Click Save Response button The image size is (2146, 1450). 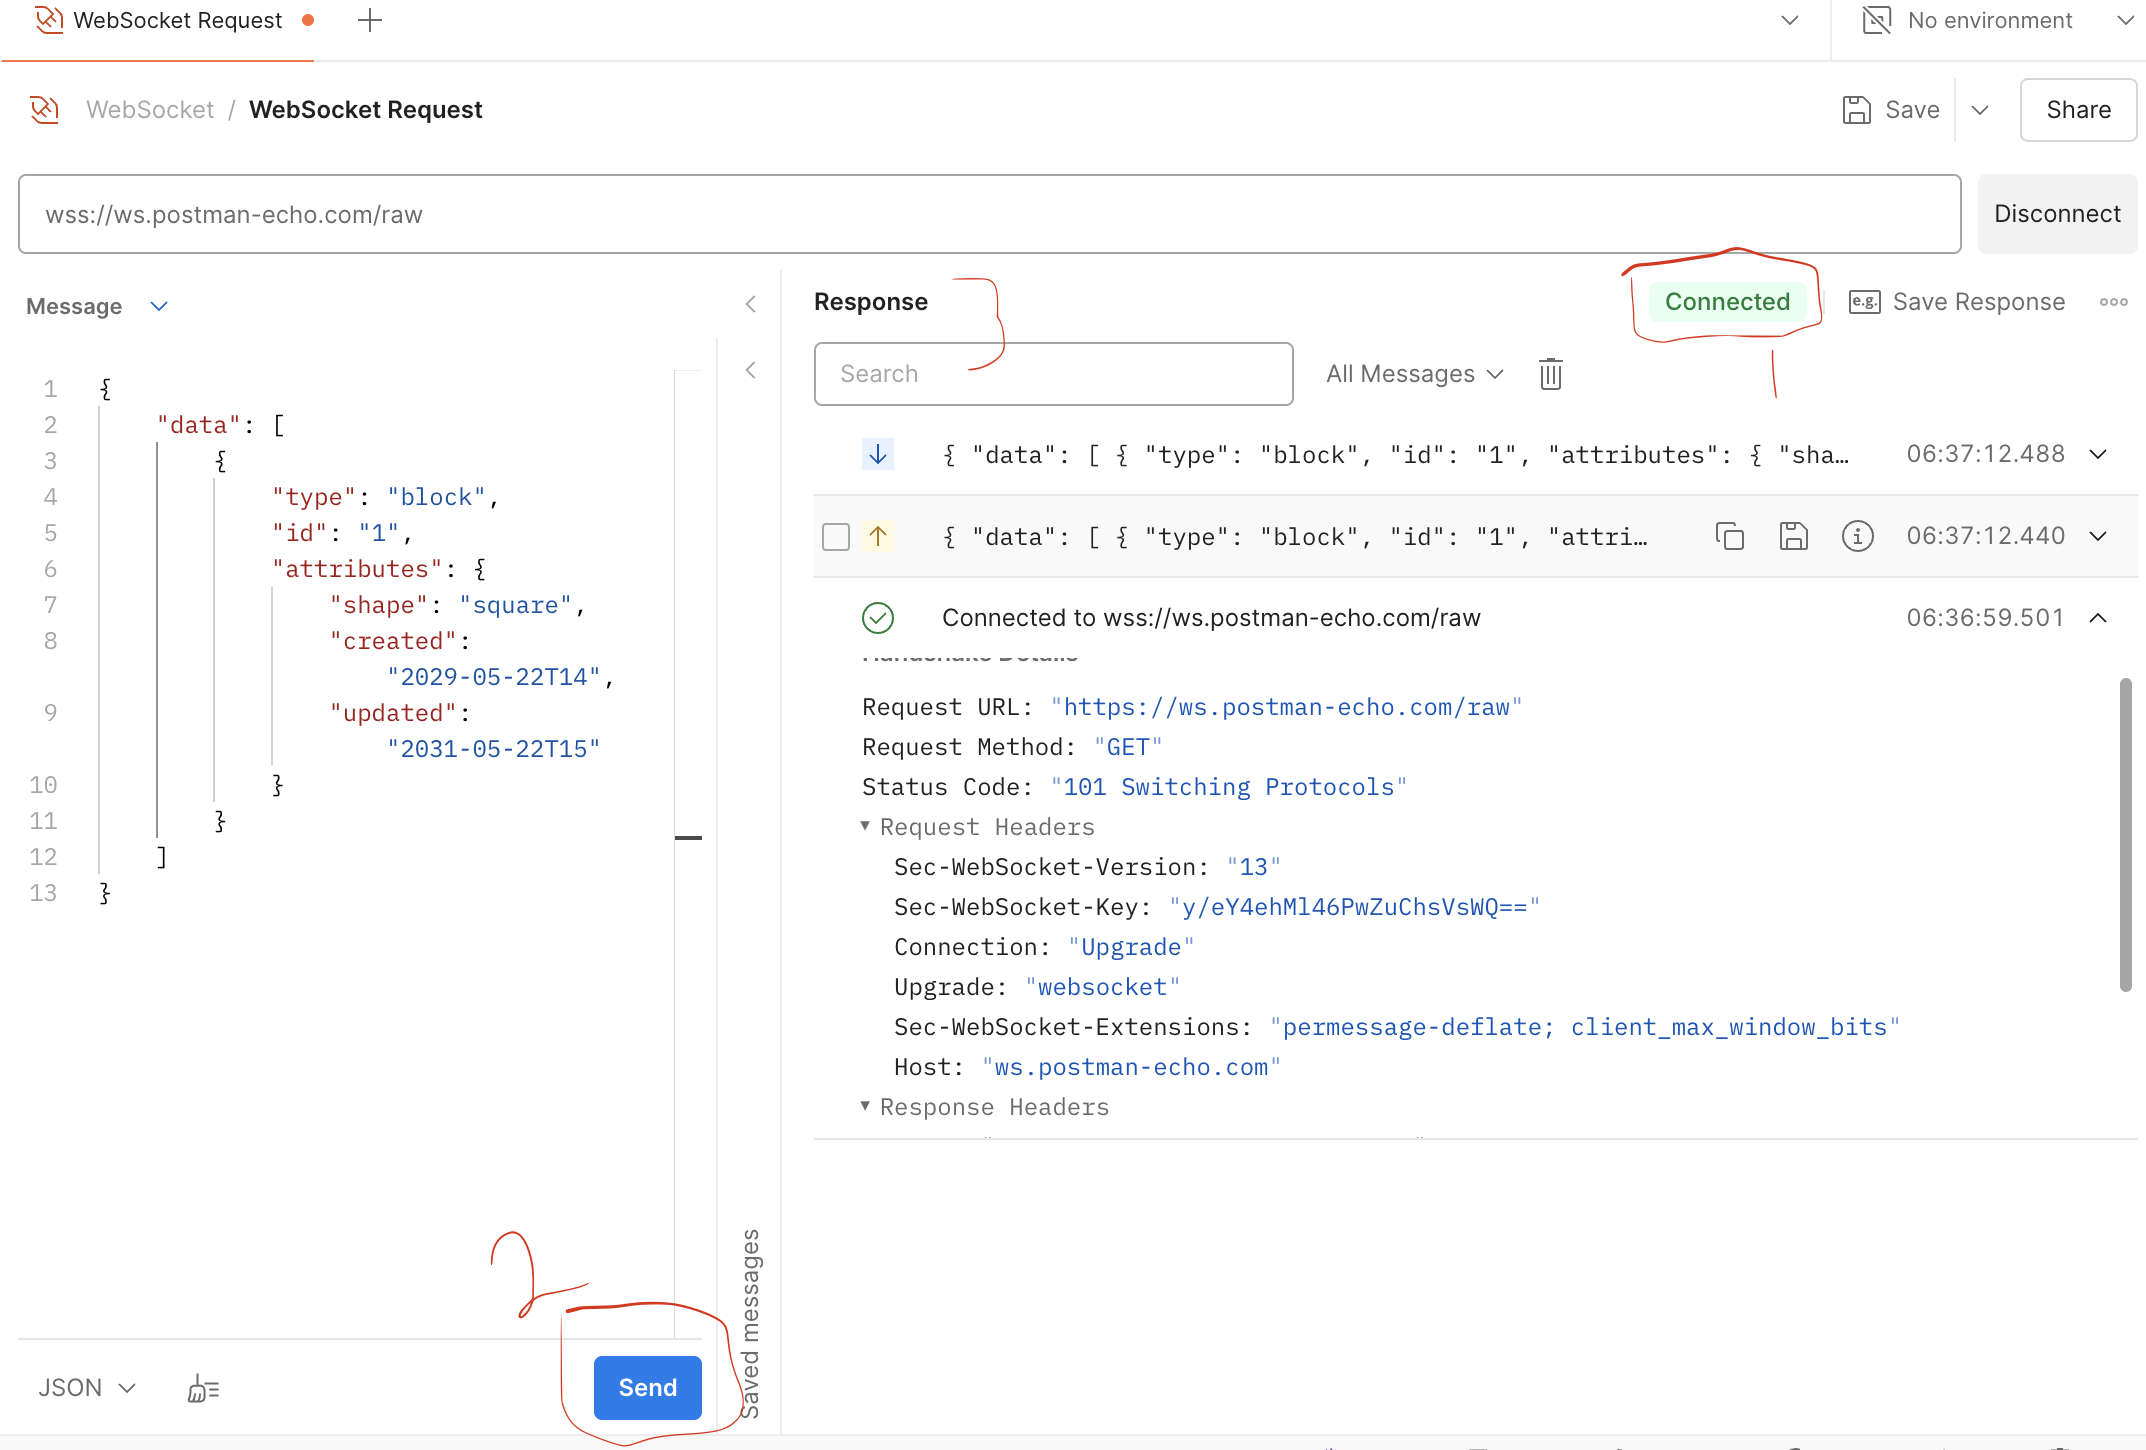click(1957, 302)
